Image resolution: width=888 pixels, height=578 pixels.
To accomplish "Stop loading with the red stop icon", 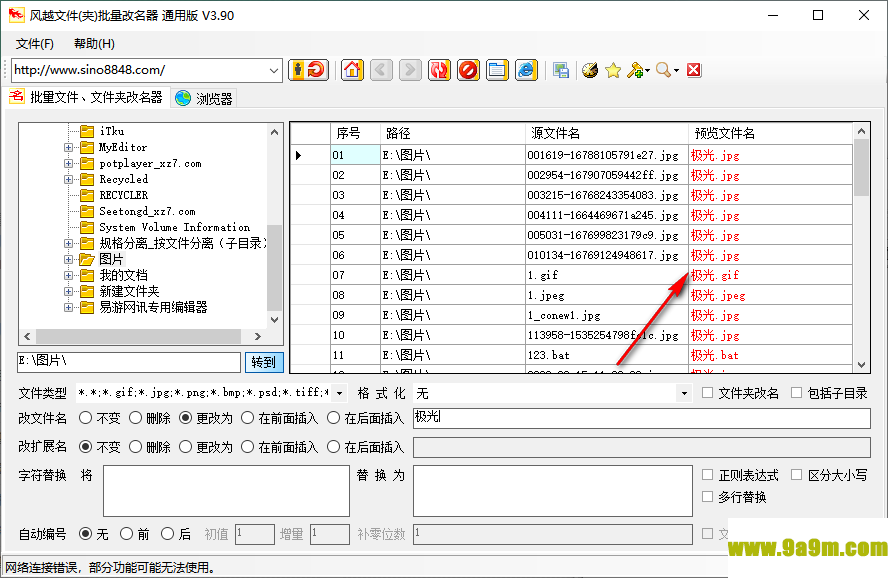I will (468, 70).
